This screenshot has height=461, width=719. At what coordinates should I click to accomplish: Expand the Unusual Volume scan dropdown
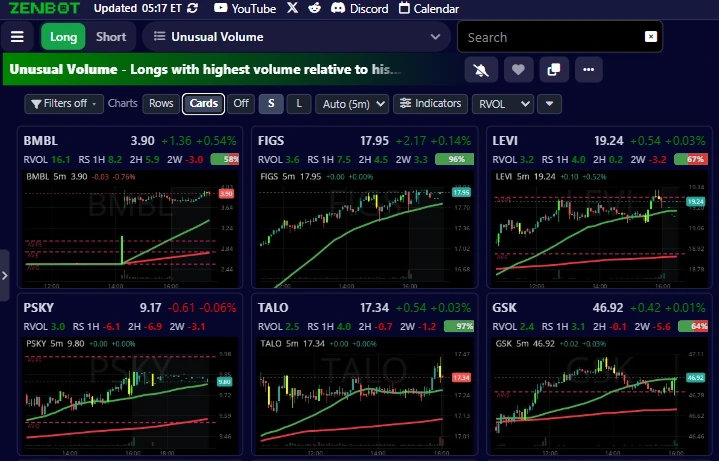point(296,37)
